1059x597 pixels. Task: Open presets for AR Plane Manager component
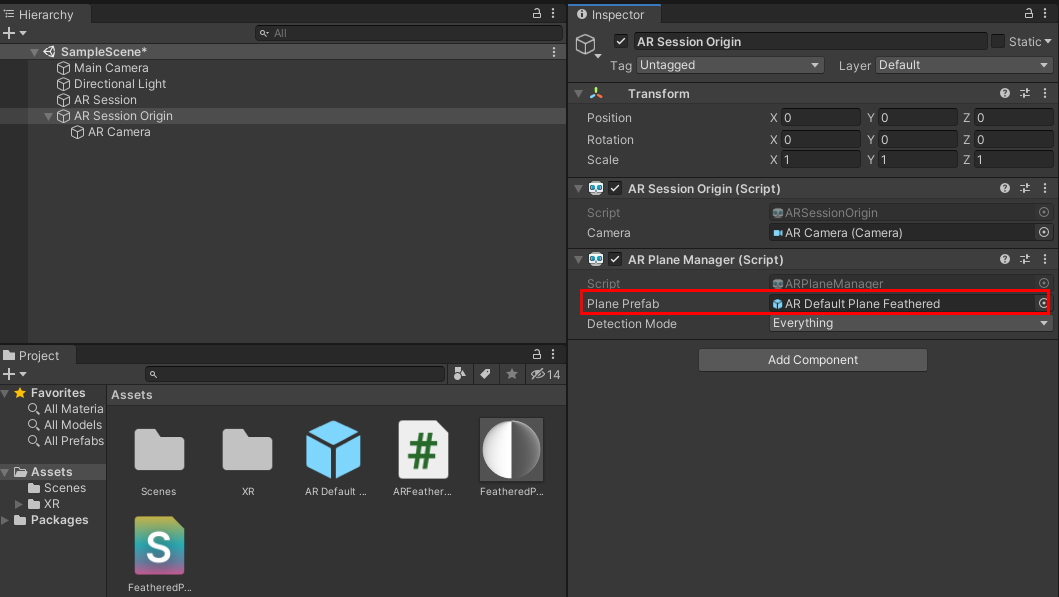click(x=1025, y=259)
